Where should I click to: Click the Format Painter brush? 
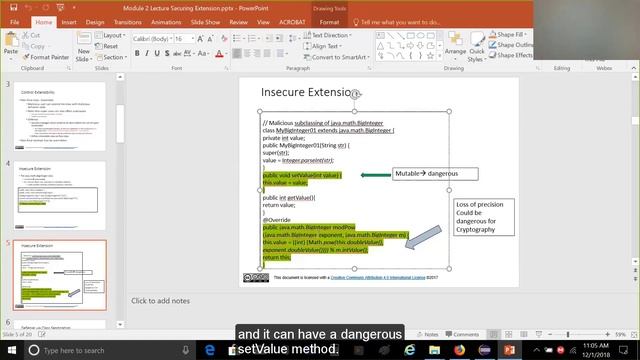coord(46,57)
